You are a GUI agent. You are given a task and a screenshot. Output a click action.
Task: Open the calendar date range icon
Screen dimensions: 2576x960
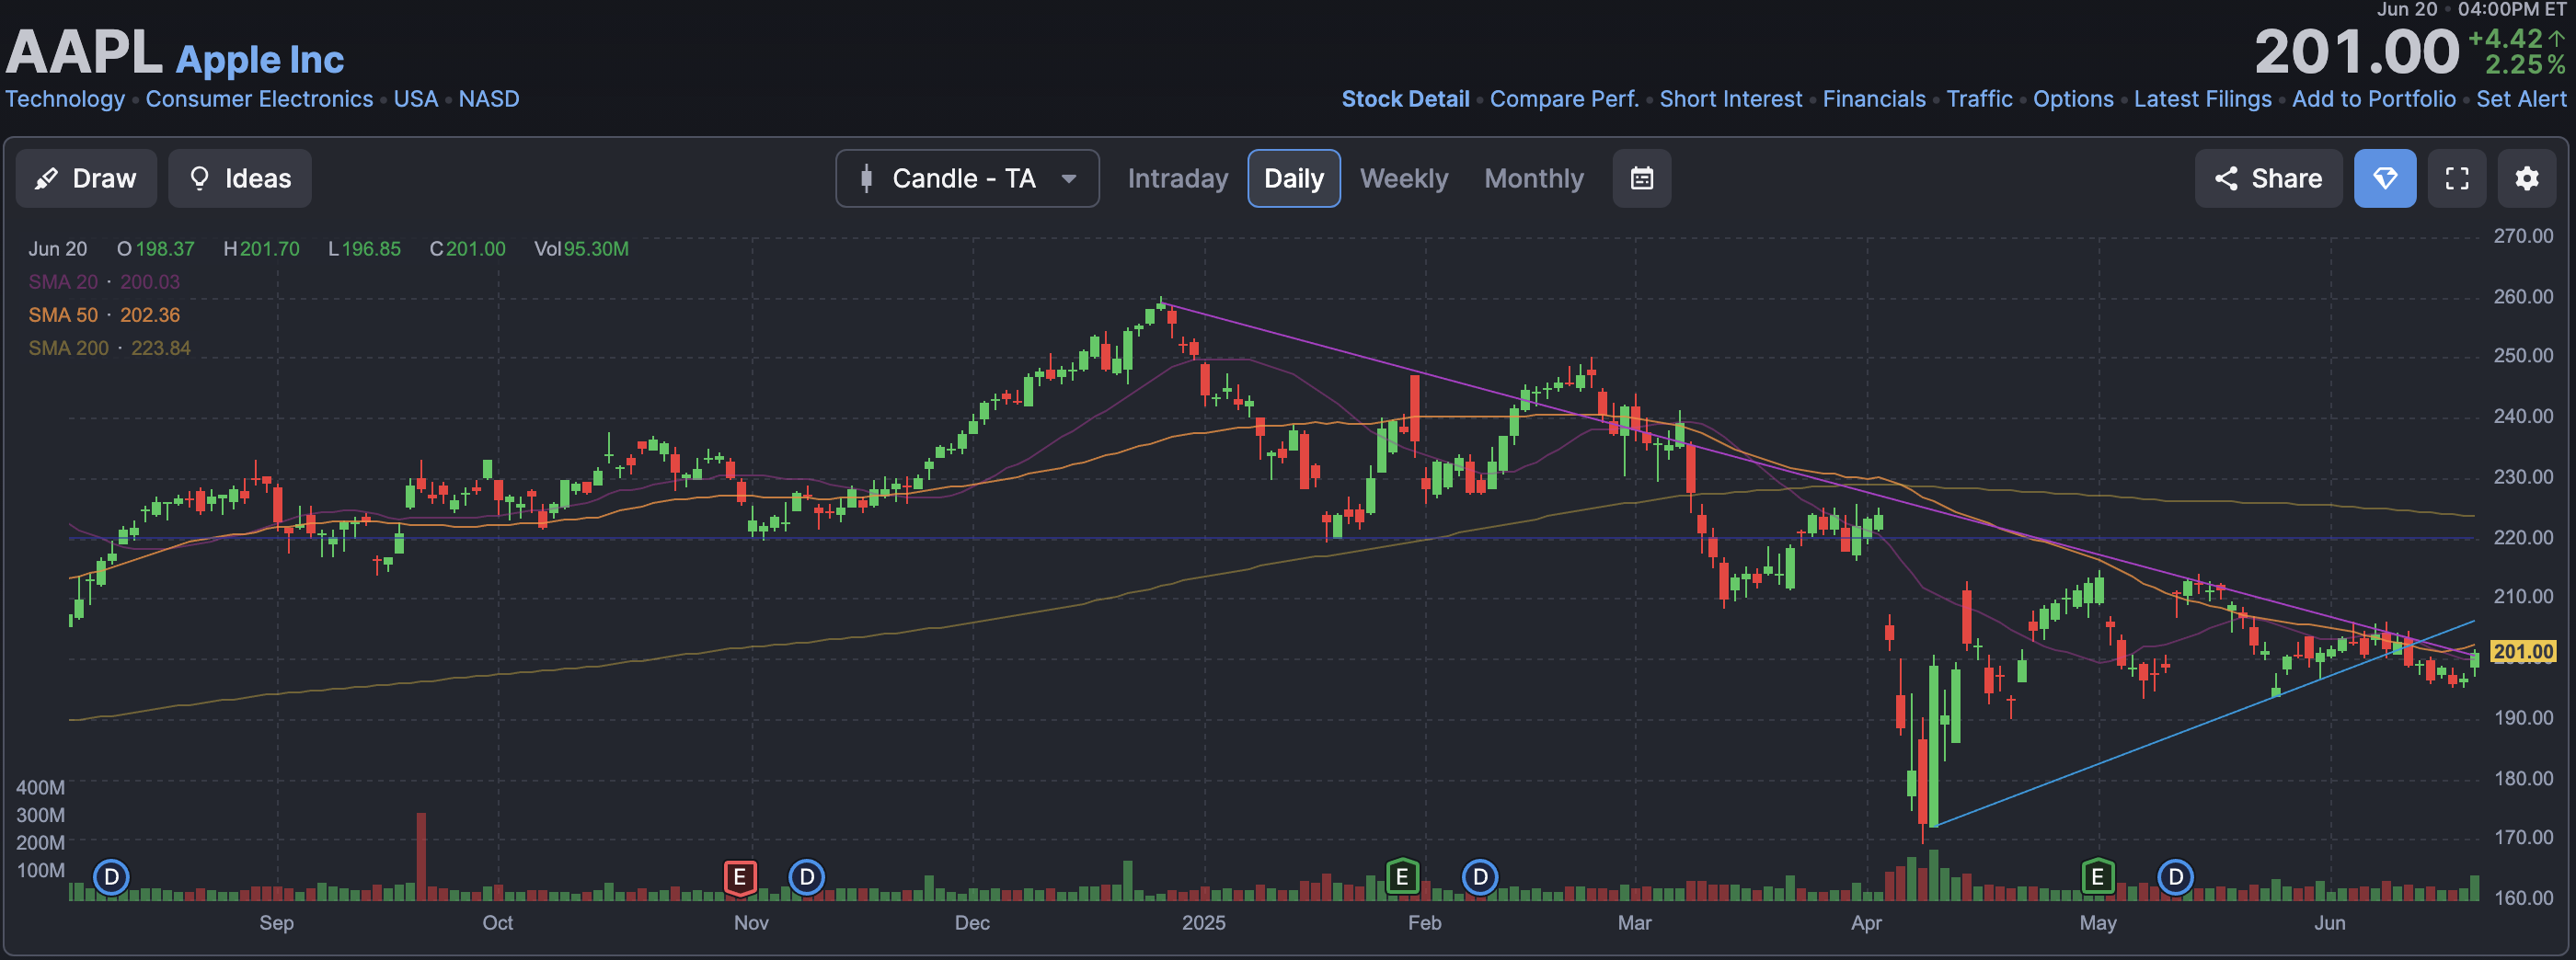click(x=1642, y=178)
